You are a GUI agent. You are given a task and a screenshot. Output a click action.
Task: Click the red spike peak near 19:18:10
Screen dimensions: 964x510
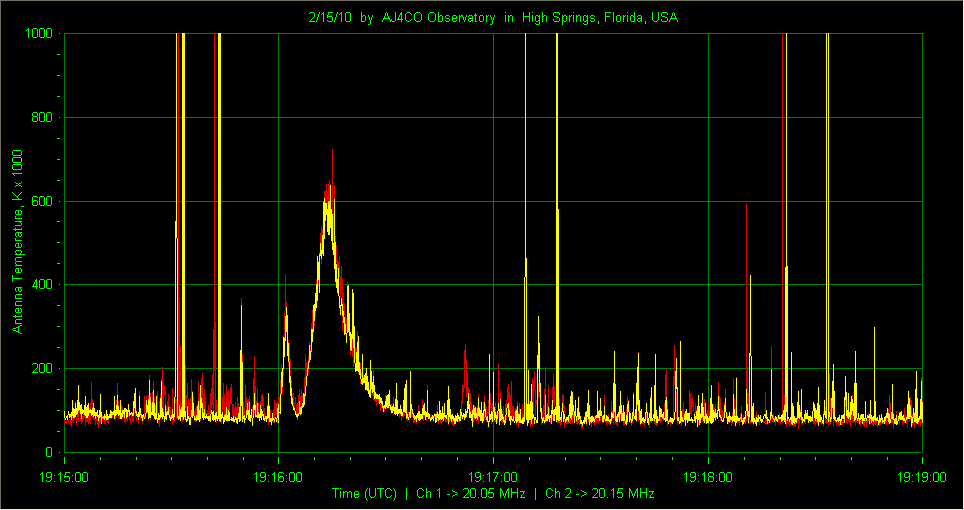point(746,205)
